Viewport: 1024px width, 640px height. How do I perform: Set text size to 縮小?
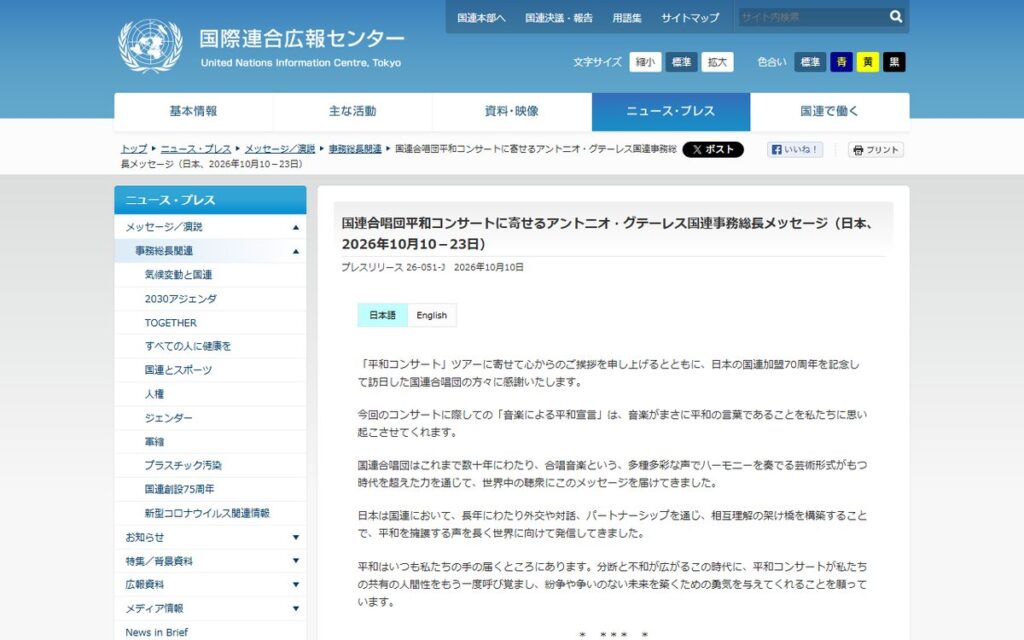tap(645, 62)
